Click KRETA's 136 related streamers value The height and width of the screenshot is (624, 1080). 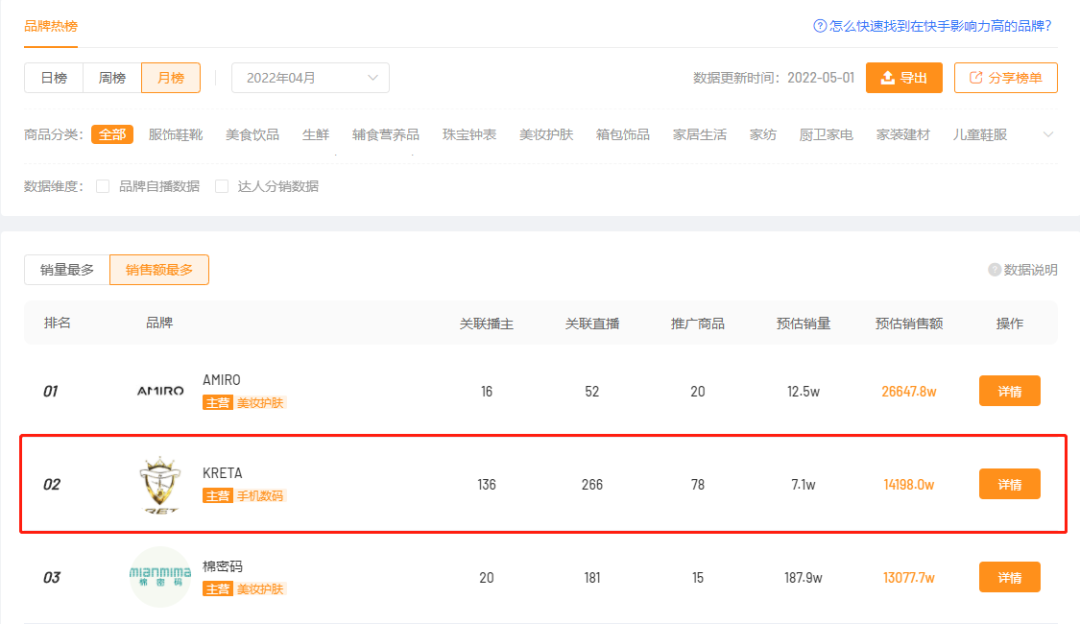click(x=486, y=485)
